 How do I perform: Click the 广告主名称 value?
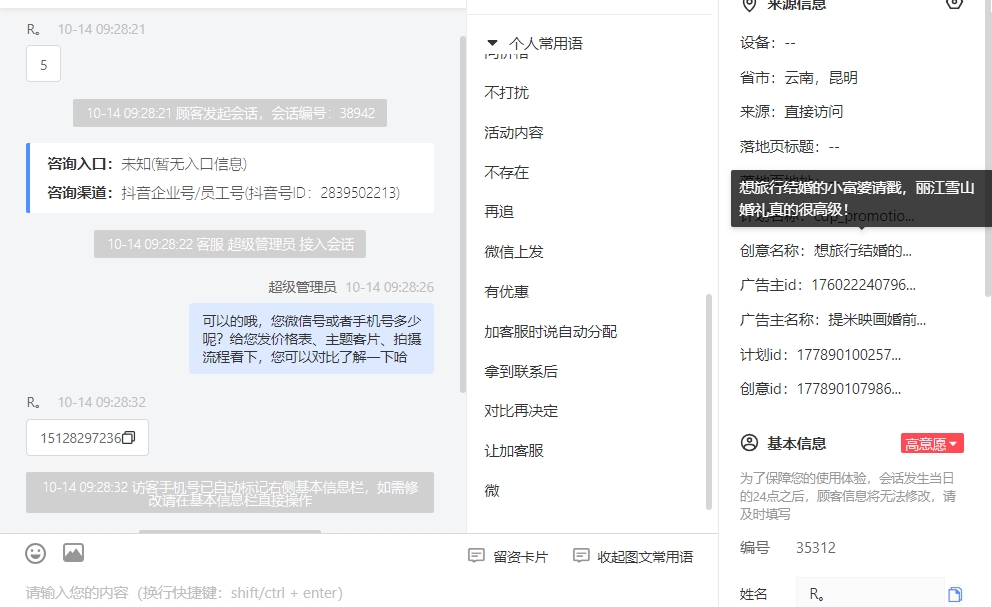tap(877, 320)
